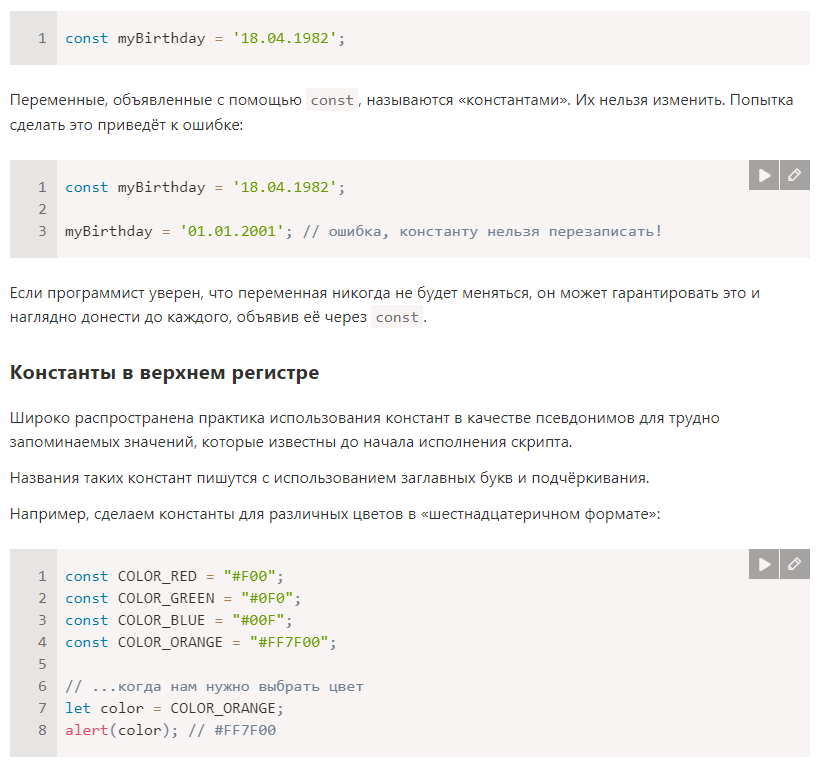The width and height of the screenshot is (824, 769).
Task: Click the '18.04.1982' string in first snippet
Action: pyautogui.click(x=284, y=38)
